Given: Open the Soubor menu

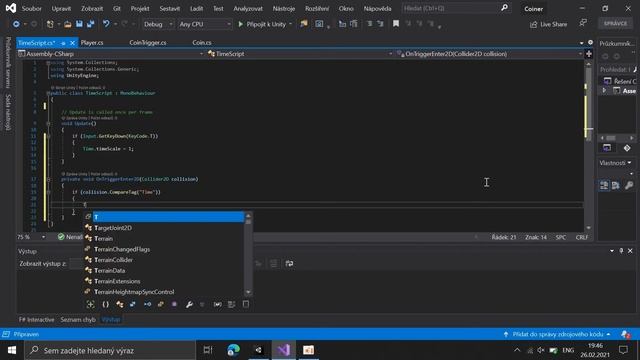Looking at the screenshot, I should point(31,8).
